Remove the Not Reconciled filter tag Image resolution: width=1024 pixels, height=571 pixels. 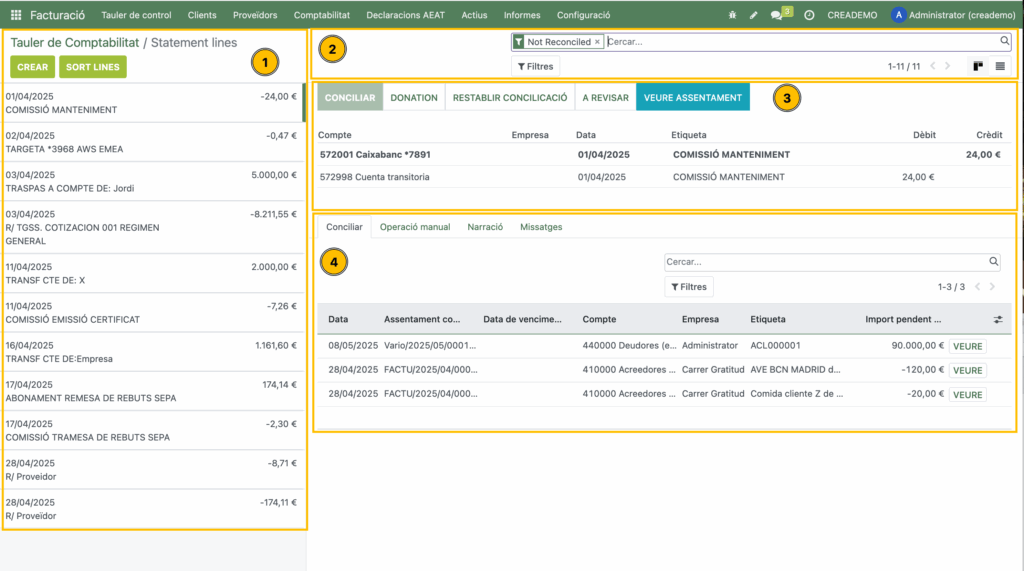click(598, 42)
